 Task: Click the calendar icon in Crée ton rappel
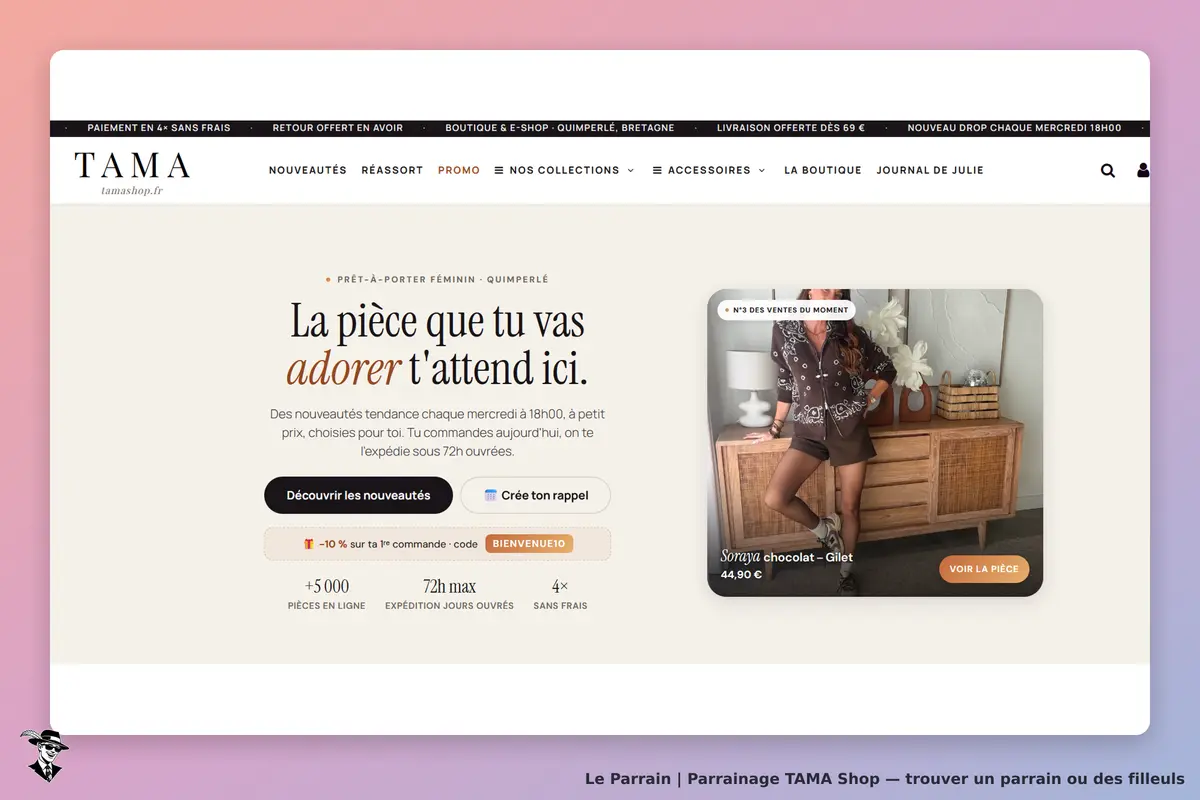coord(490,495)
